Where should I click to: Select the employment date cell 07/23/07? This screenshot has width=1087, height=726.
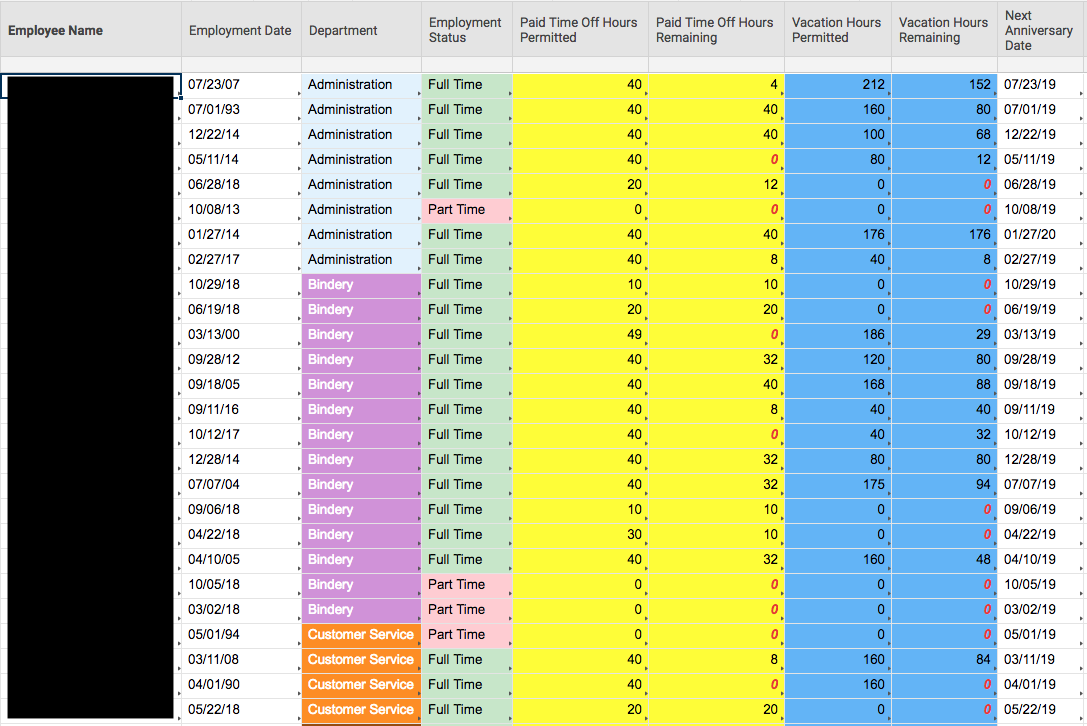click(x=241, y=85)
